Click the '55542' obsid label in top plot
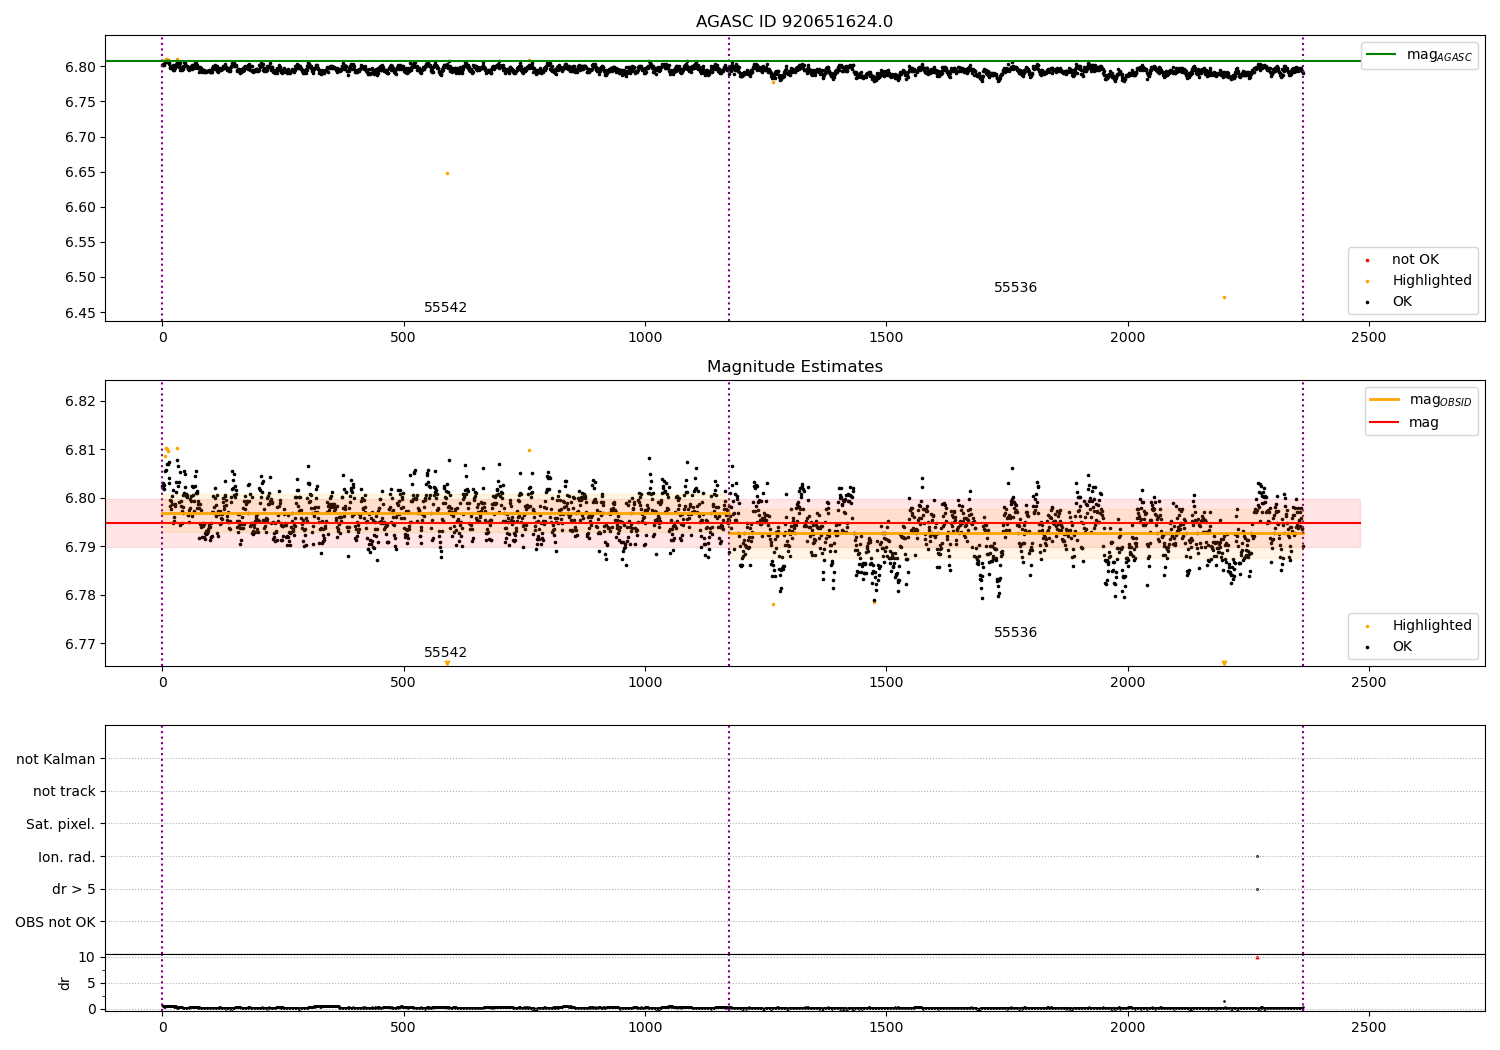The width and height of the screenshot is (1500, 1050). [445, 308]
